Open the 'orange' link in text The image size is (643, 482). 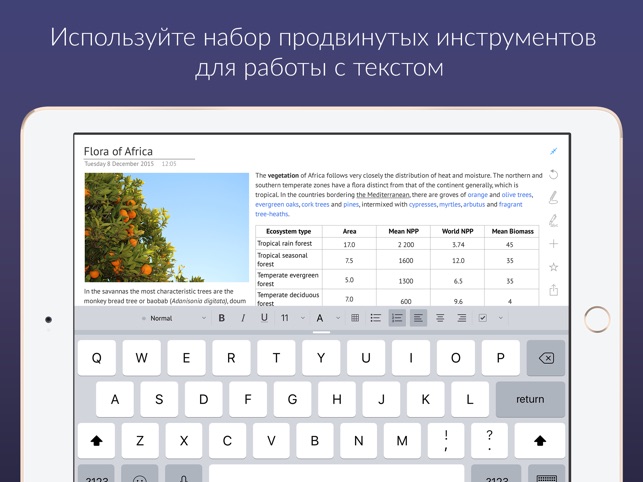coord(478,195)
